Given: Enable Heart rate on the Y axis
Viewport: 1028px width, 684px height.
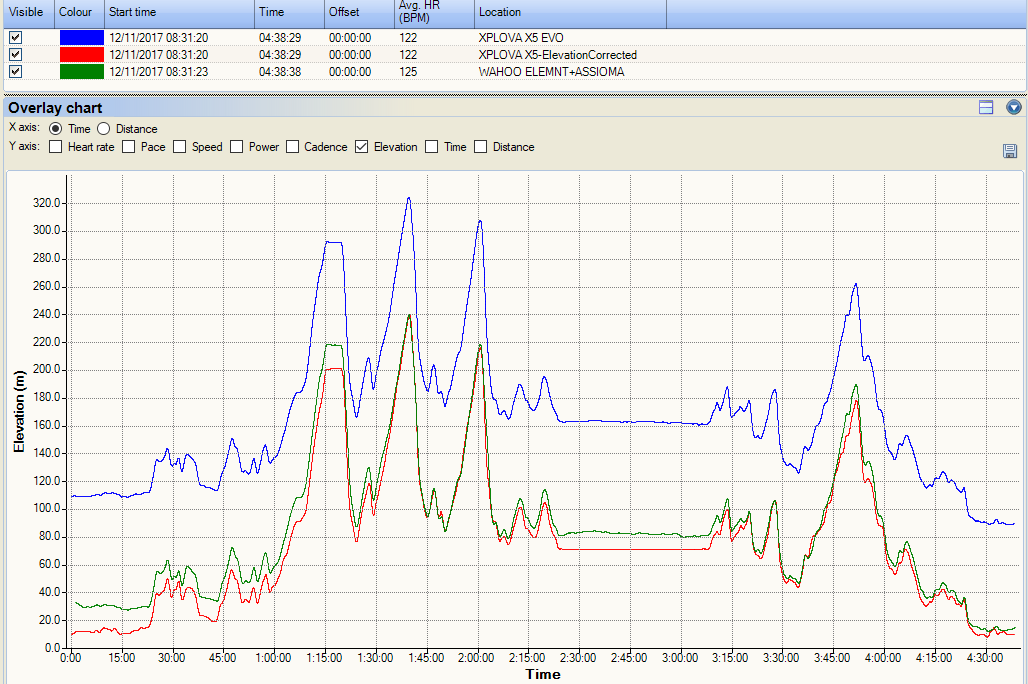Looking at the screenshot, I should (55, 146).
